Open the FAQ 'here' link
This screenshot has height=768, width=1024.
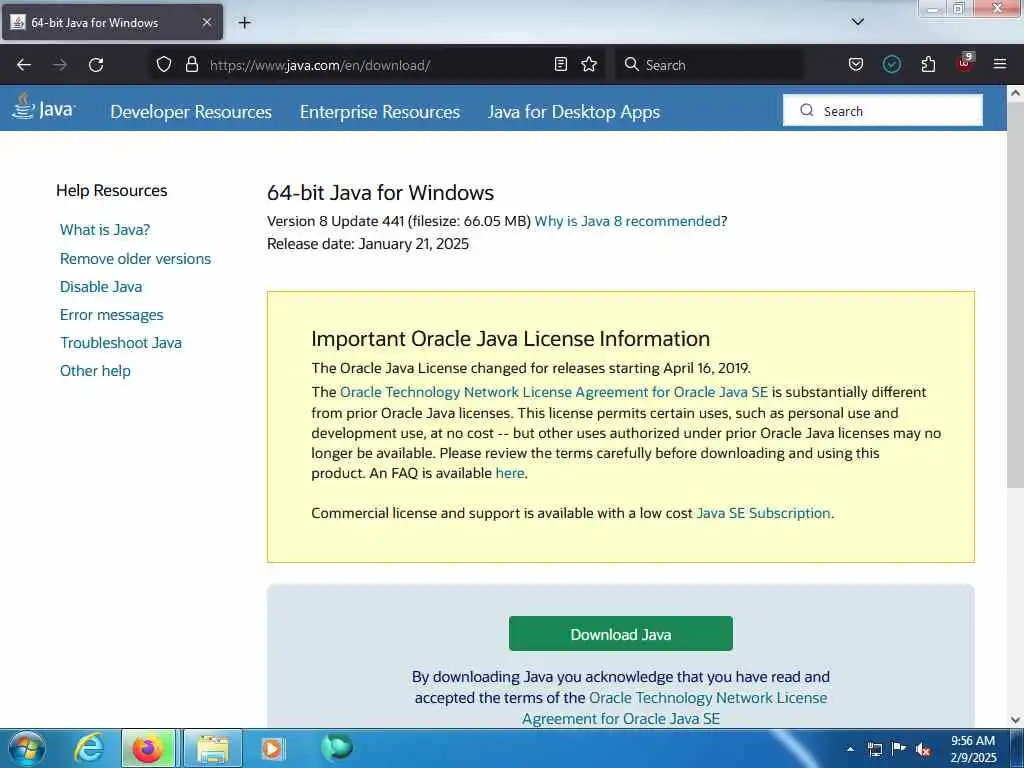pos(509,473)
